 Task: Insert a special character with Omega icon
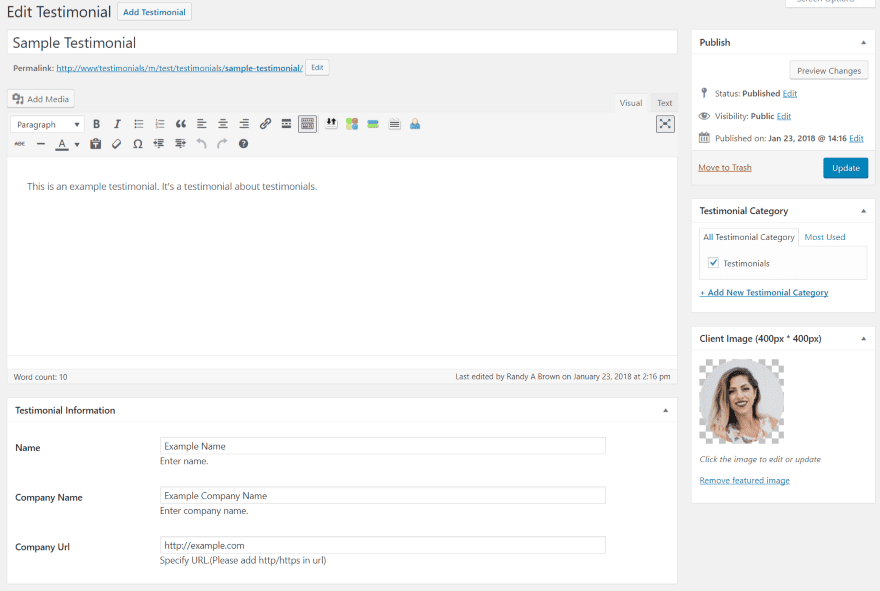pos(138,144)
